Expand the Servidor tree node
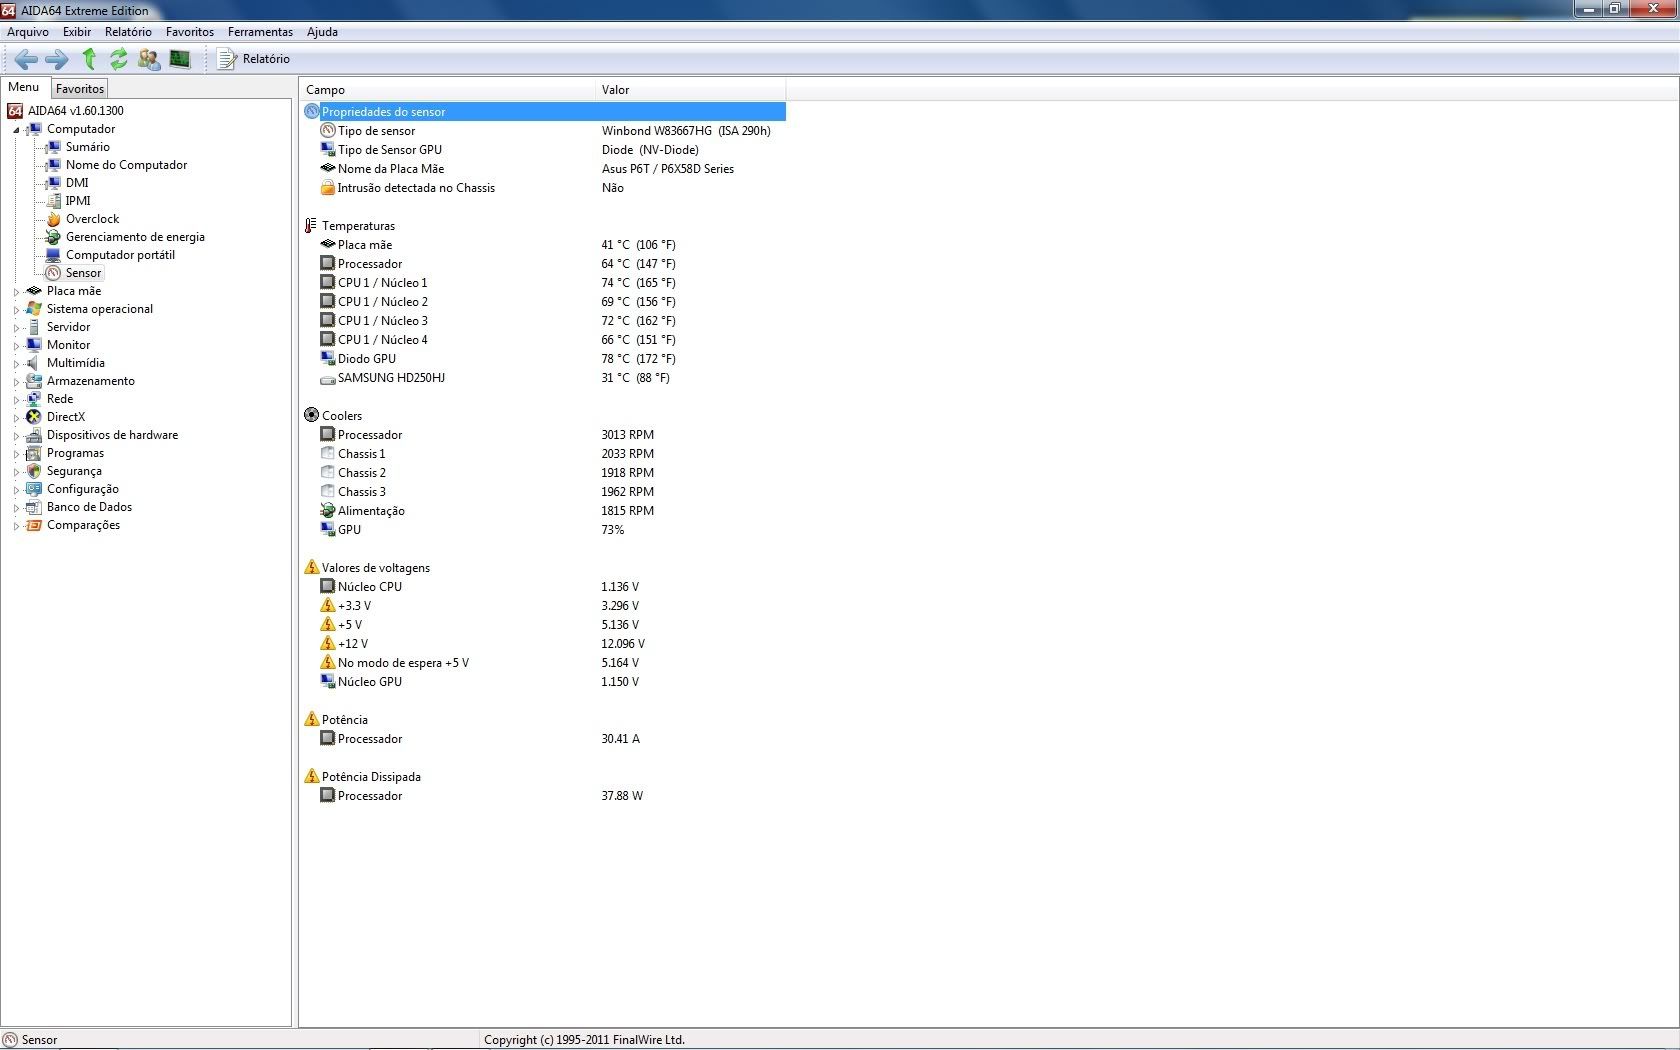Viewport: 1680px width, 1050px height. 16,328
